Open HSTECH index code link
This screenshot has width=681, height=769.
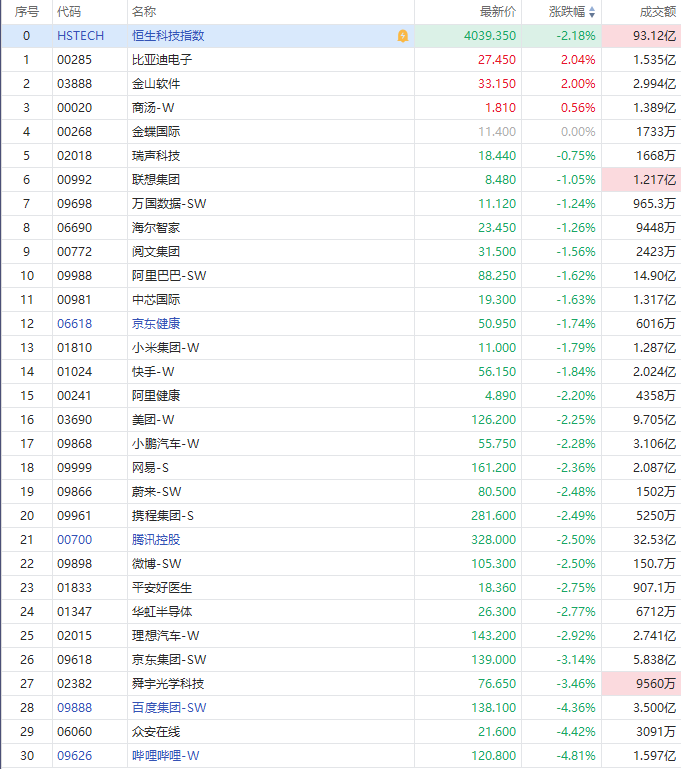pos(80,36)
